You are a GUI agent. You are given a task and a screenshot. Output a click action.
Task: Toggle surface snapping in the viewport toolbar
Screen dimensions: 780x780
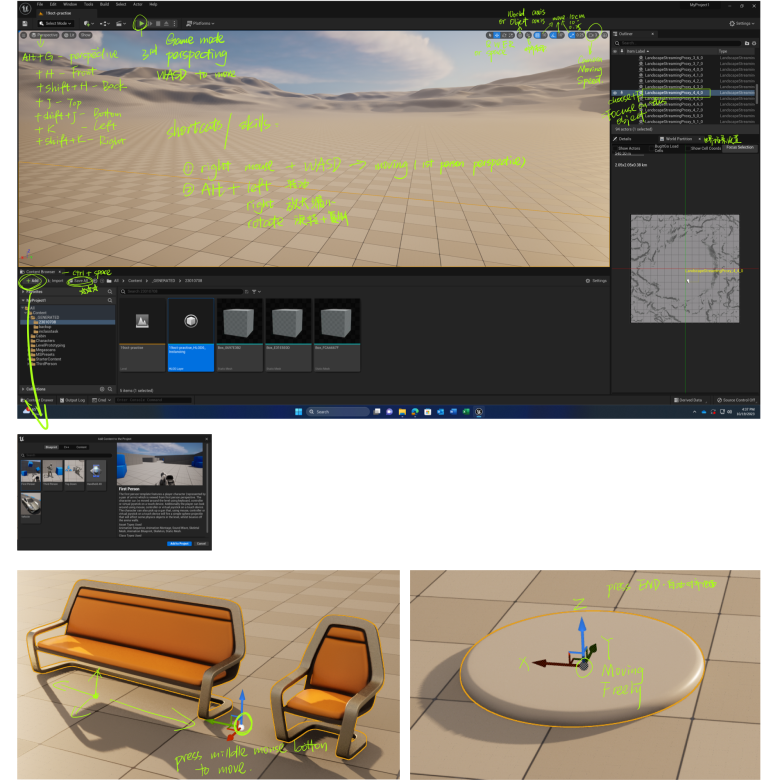click(x=528, y=35)
